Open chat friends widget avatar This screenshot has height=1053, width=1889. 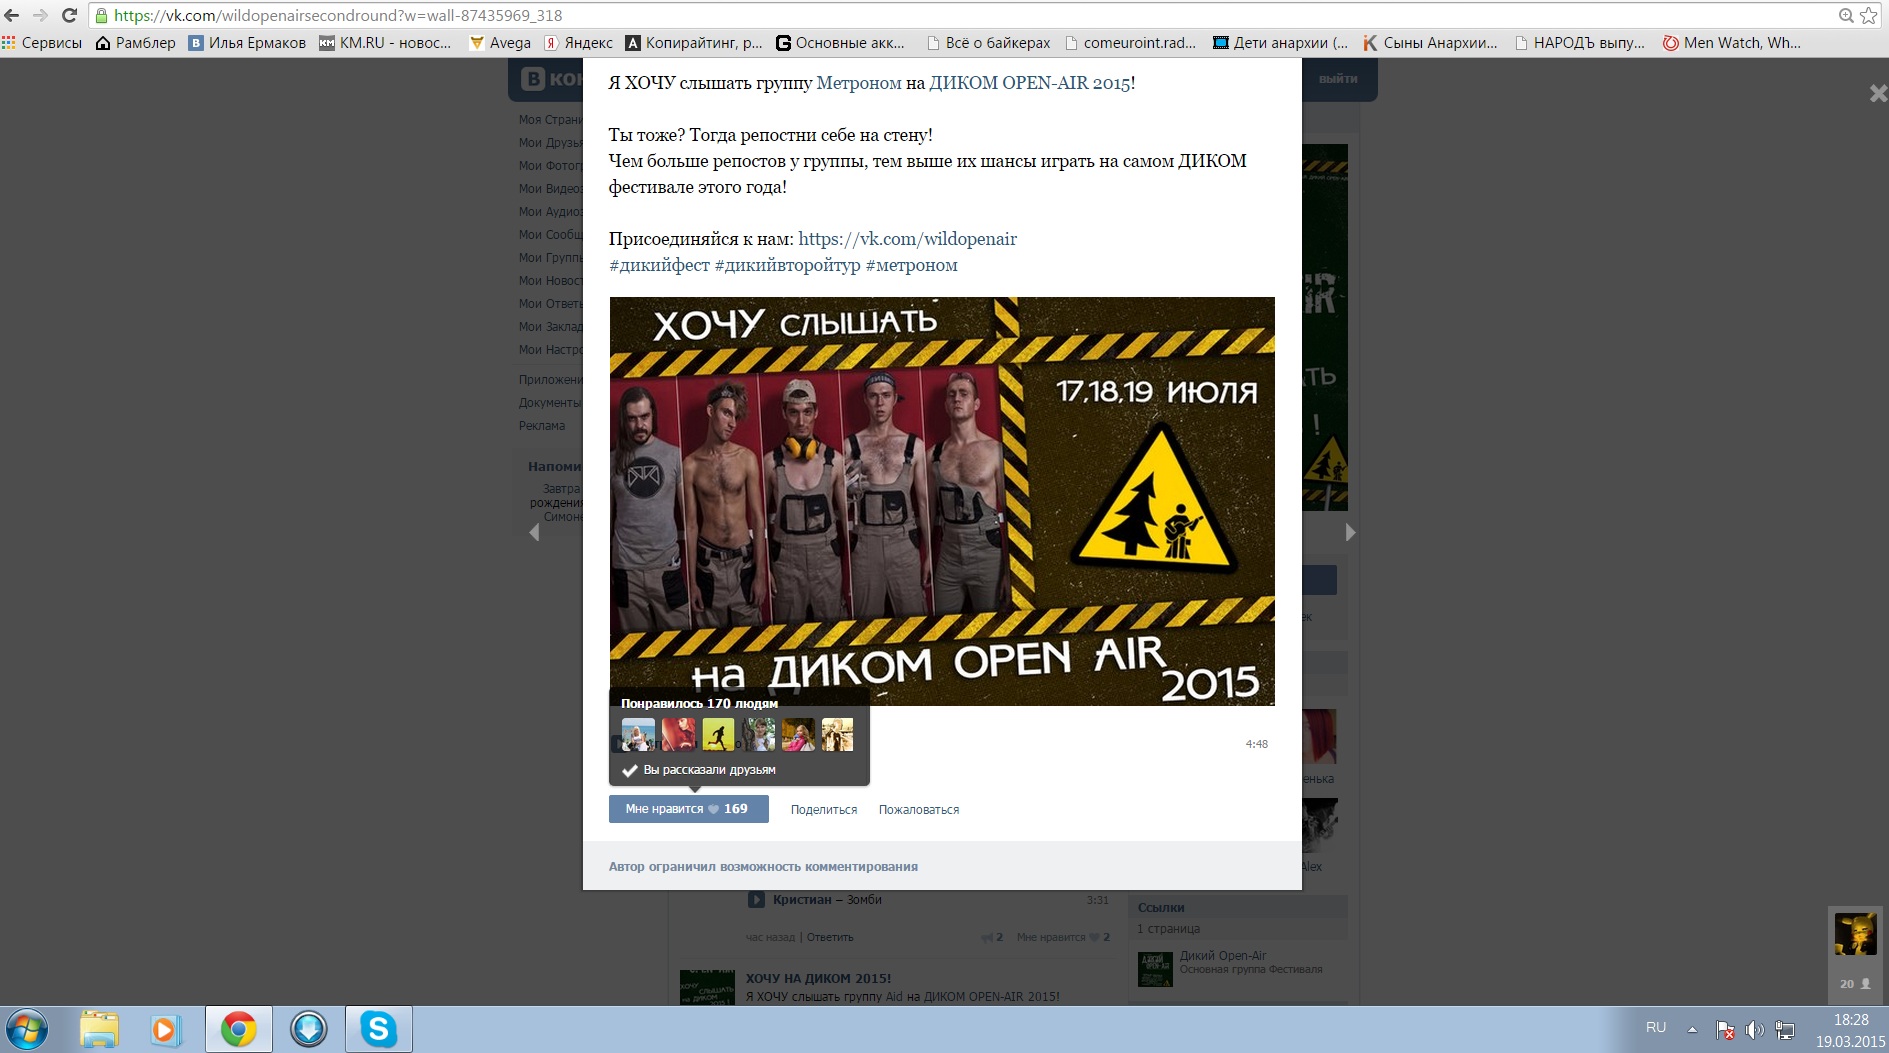[1855, 935]
